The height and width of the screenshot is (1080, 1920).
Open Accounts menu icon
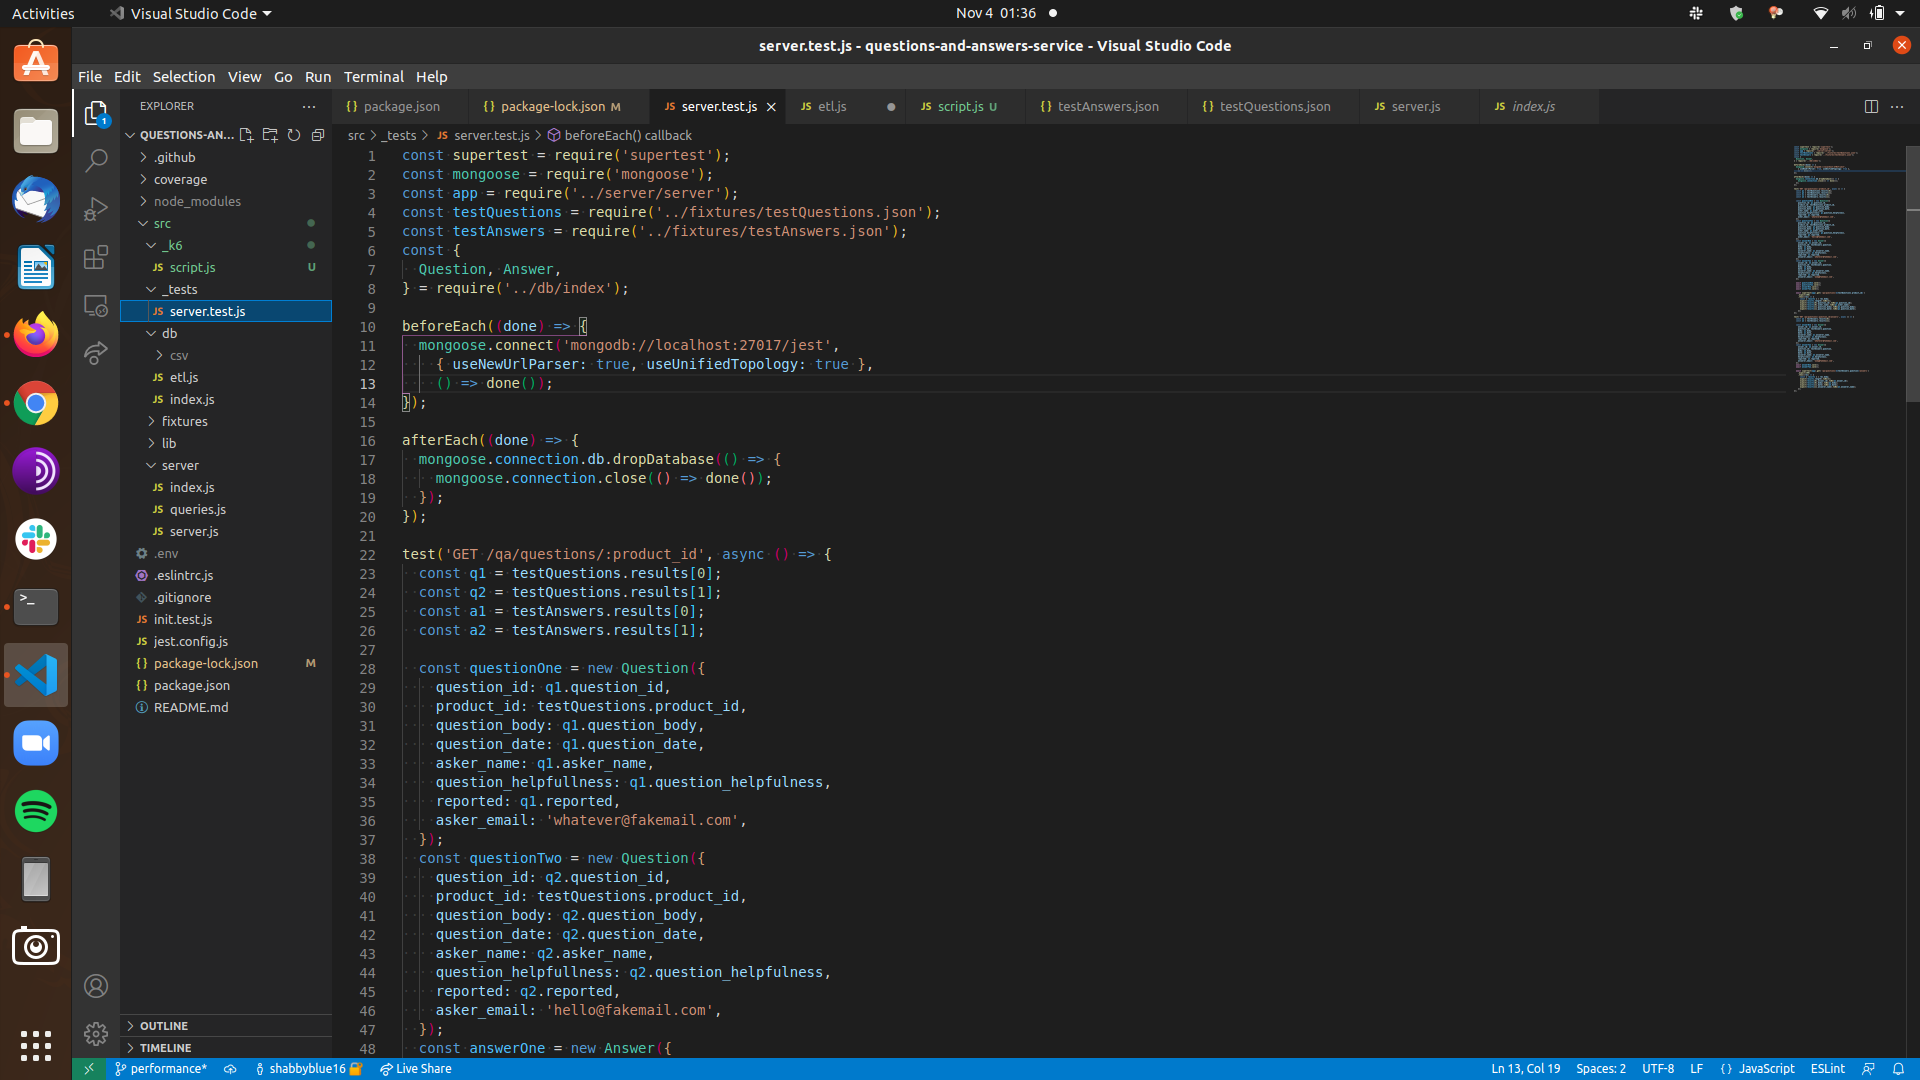[x=96, y=986]
